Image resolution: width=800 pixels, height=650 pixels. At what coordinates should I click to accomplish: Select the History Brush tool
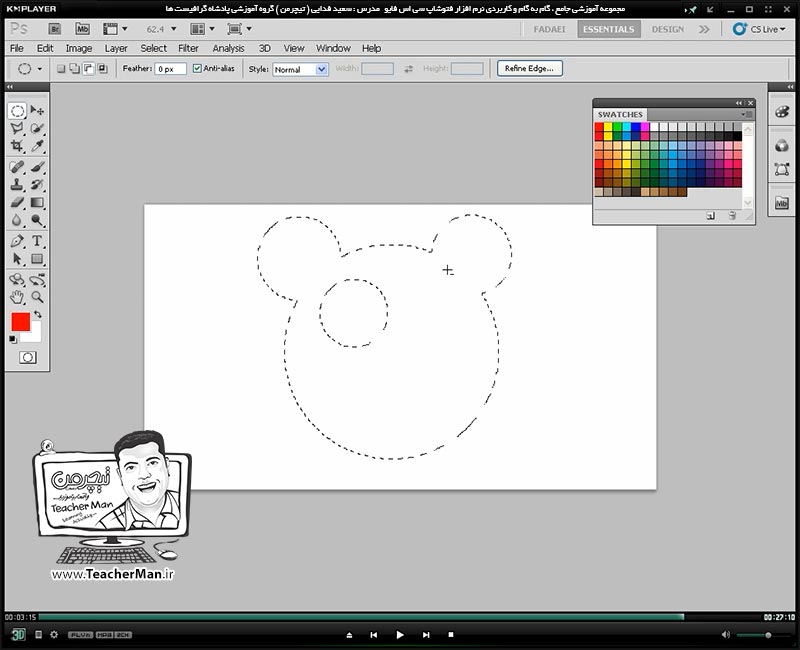[x=37, y=184]
